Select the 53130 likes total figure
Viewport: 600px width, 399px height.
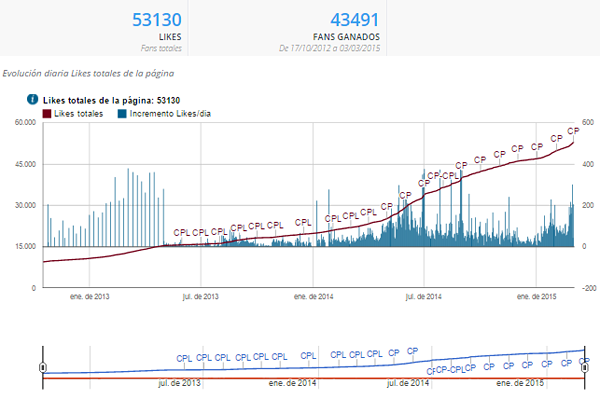point(157,20)
